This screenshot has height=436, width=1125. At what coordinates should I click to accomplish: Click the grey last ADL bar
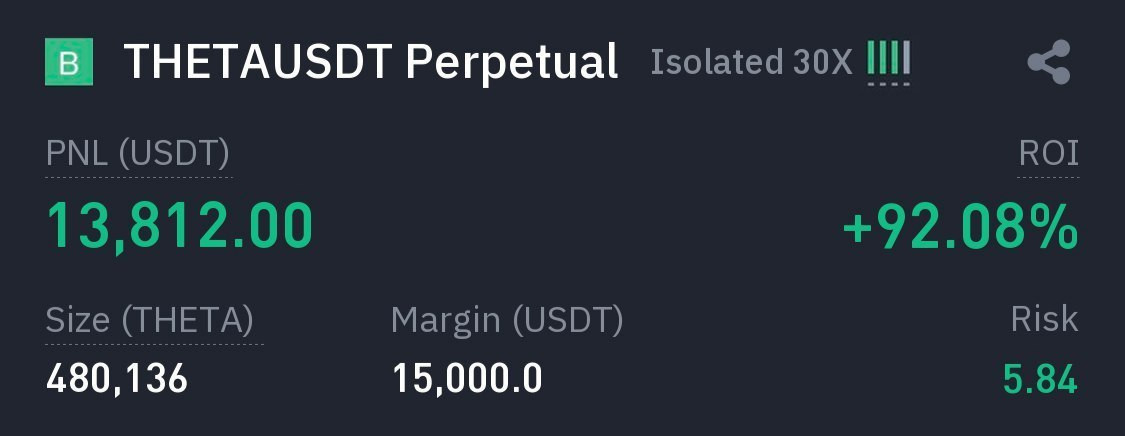906,58
